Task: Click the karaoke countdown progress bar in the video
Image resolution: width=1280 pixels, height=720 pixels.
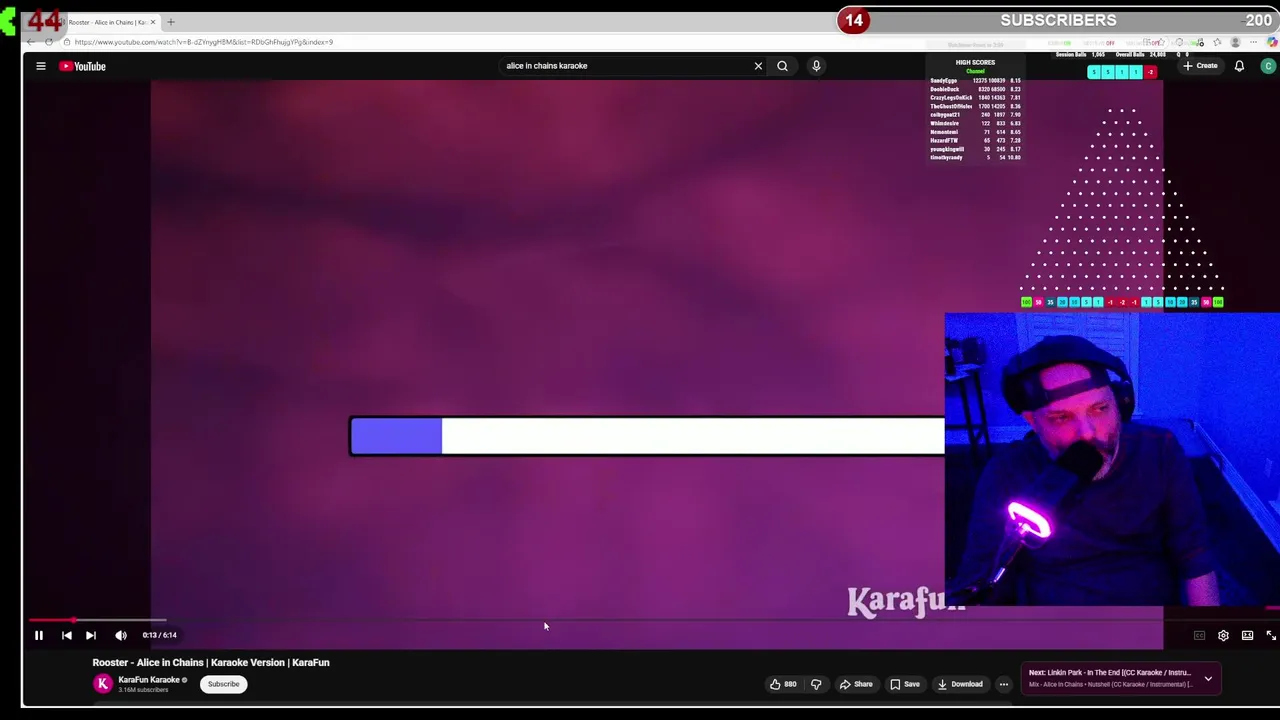Action: click(x=647, y=436)
